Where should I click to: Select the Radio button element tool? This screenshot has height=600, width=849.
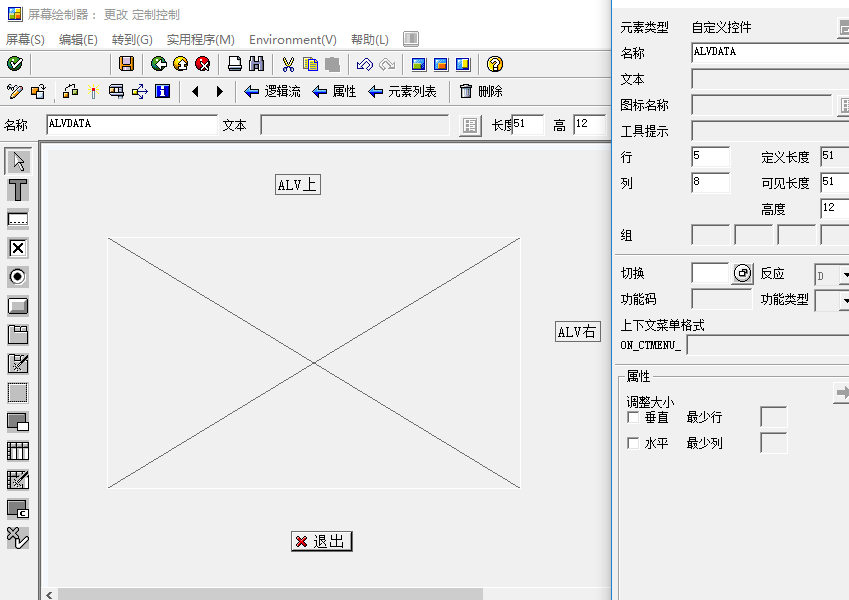point(16,277)
